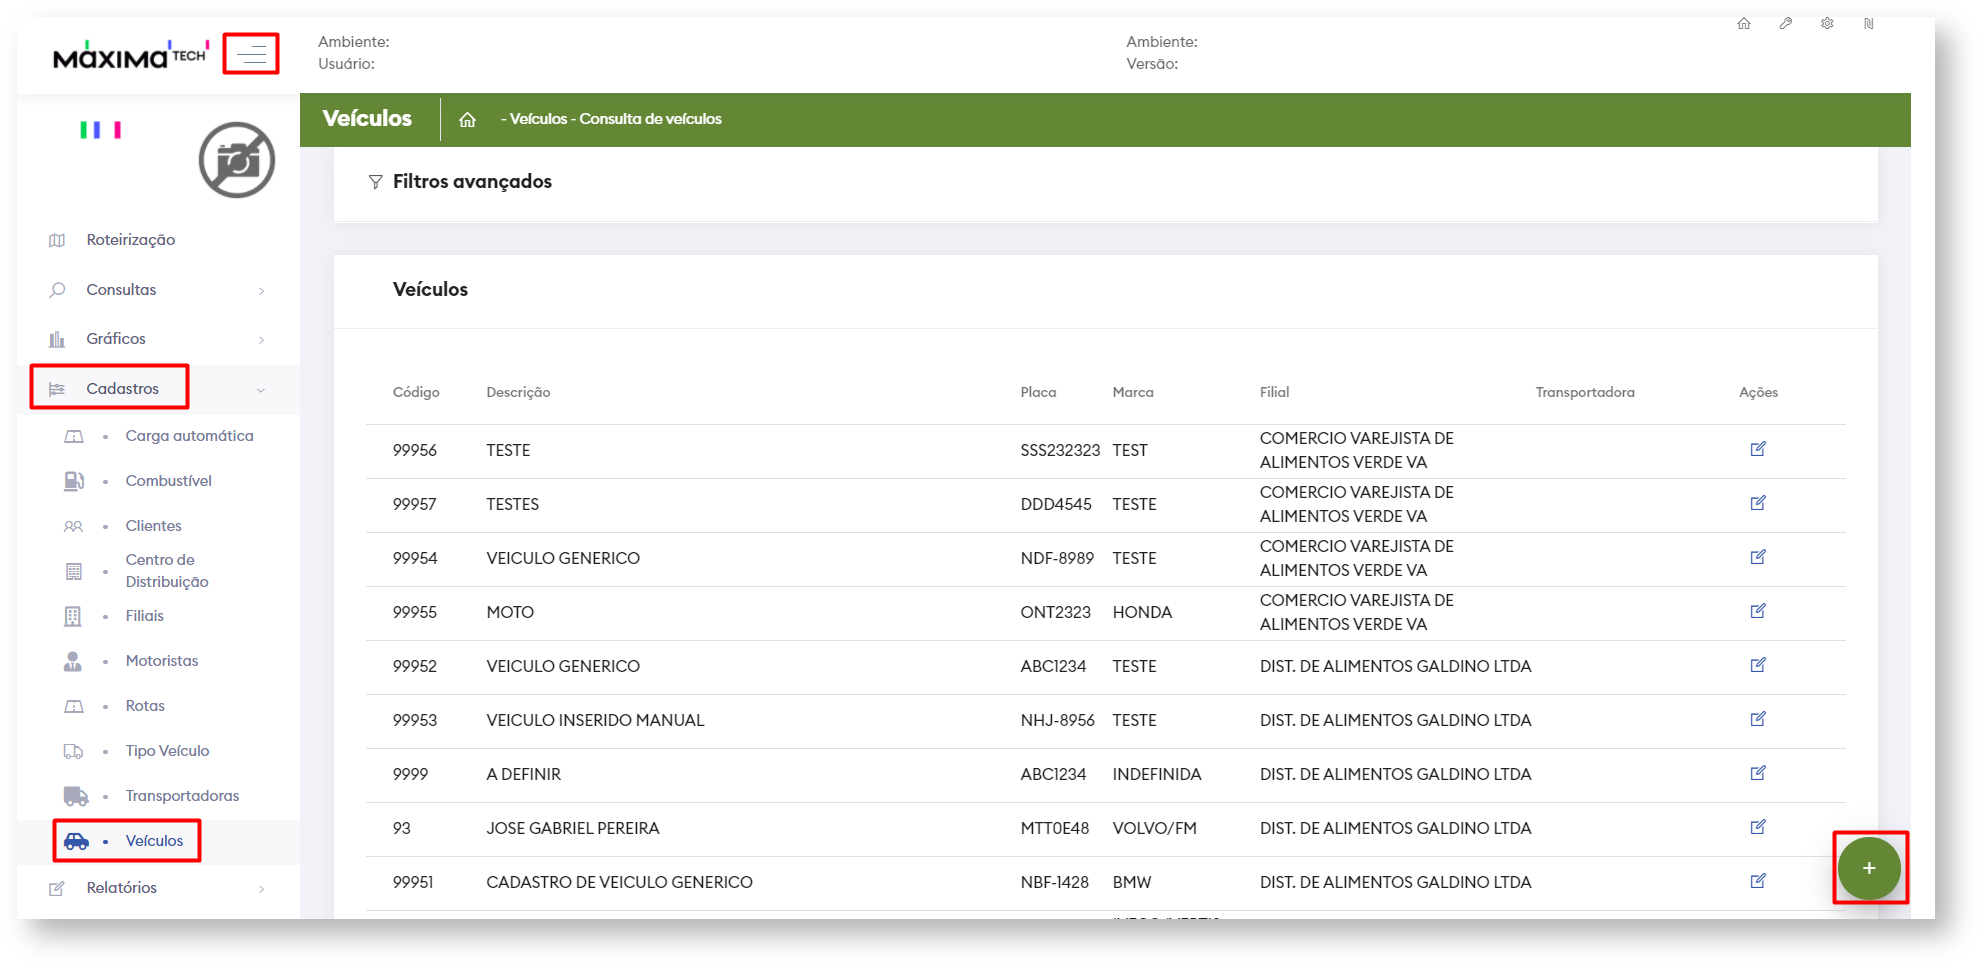Click the green add vehicle plus button
The height and width of the screenshot is (967, 1983).
(x=1868, y=868)
